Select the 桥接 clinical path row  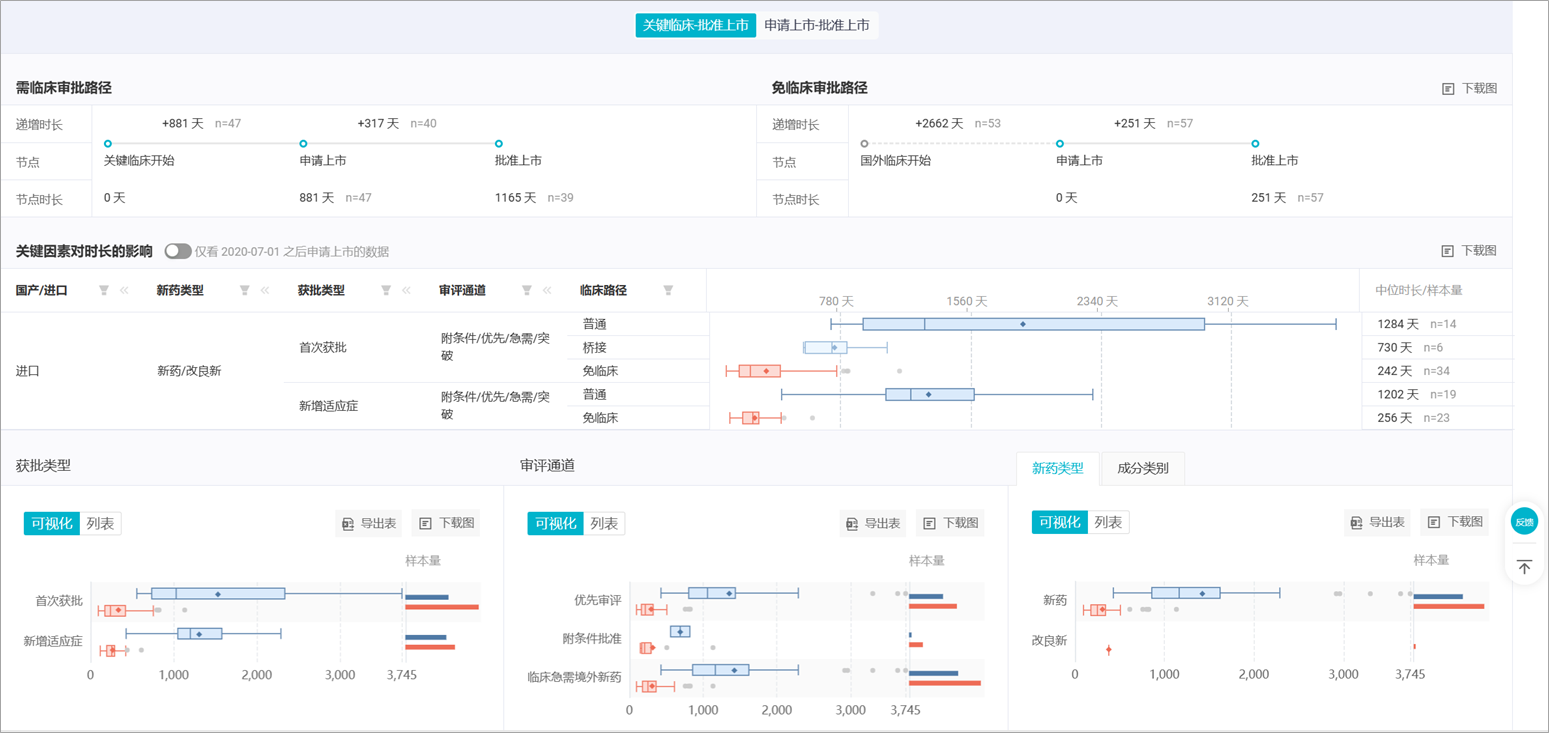point(593,347)
